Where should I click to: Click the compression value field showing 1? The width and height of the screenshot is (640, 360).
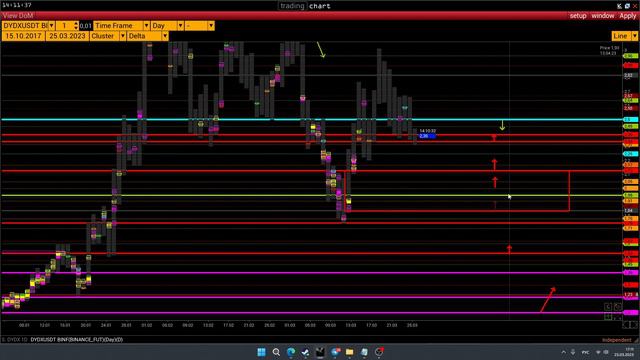point(64,25)
